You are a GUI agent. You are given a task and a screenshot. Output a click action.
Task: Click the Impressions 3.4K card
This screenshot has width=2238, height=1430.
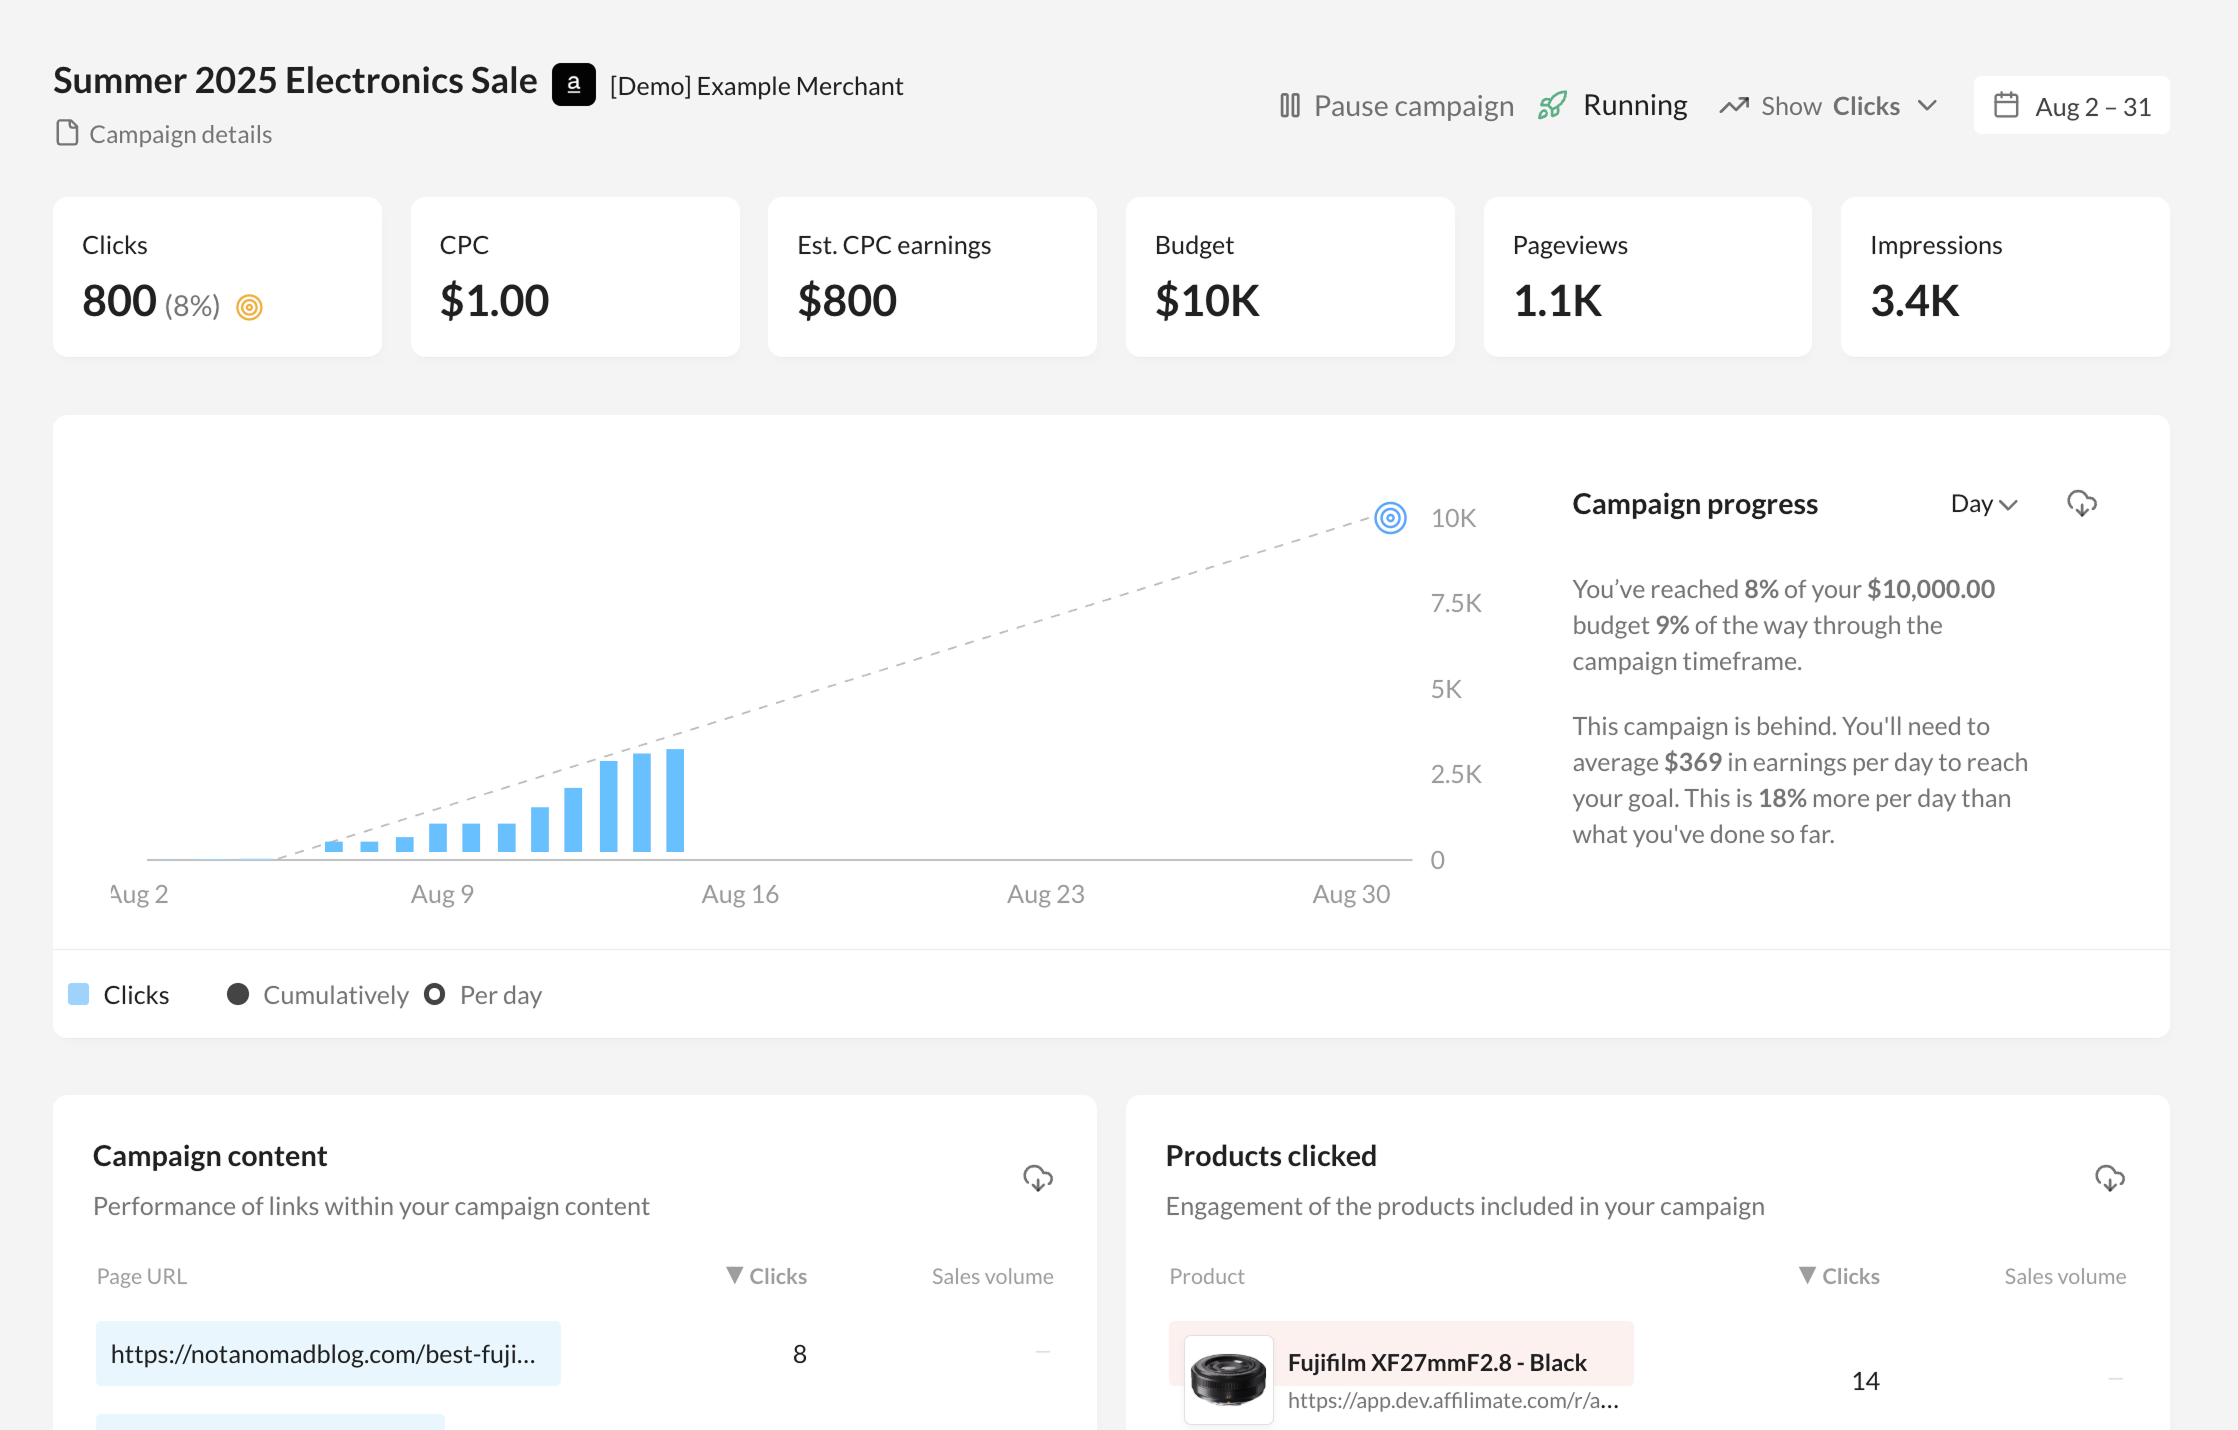coord(2005,277)
